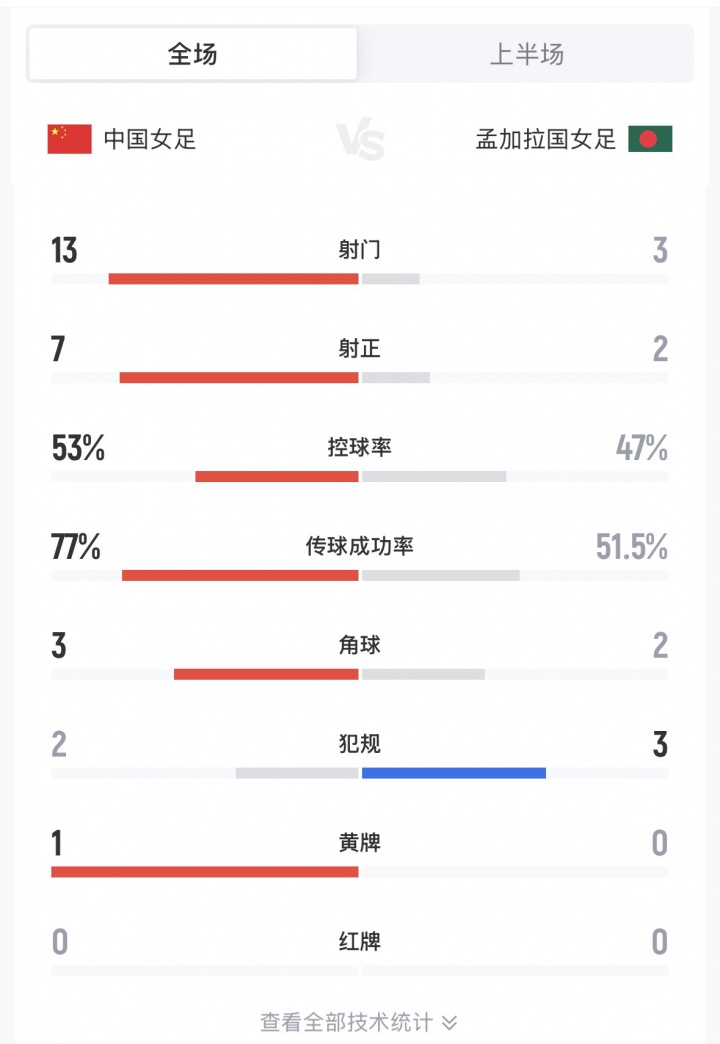
Task: Click the 黄牌 (yellow card) stat label
Action: point(358,842)
